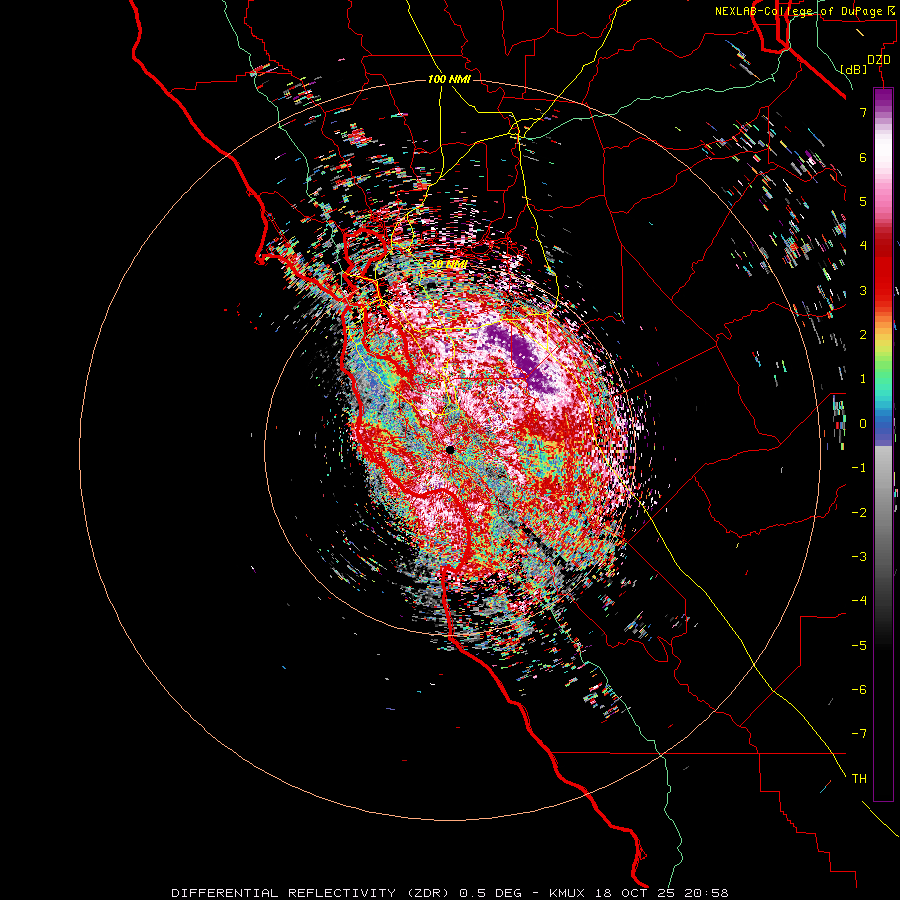Click the "DZD" label above the color scale
This screenshot has height=900, width=900.
click(879, 60)
